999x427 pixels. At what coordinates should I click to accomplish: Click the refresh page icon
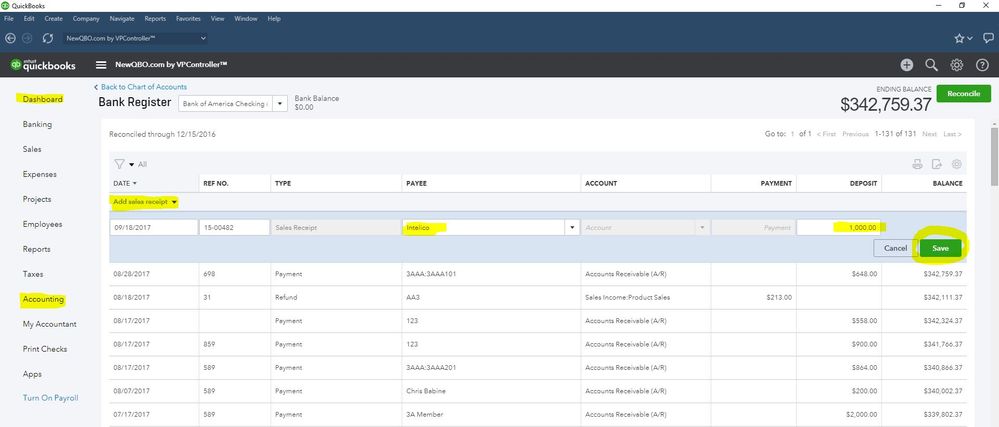click(47, 38)
